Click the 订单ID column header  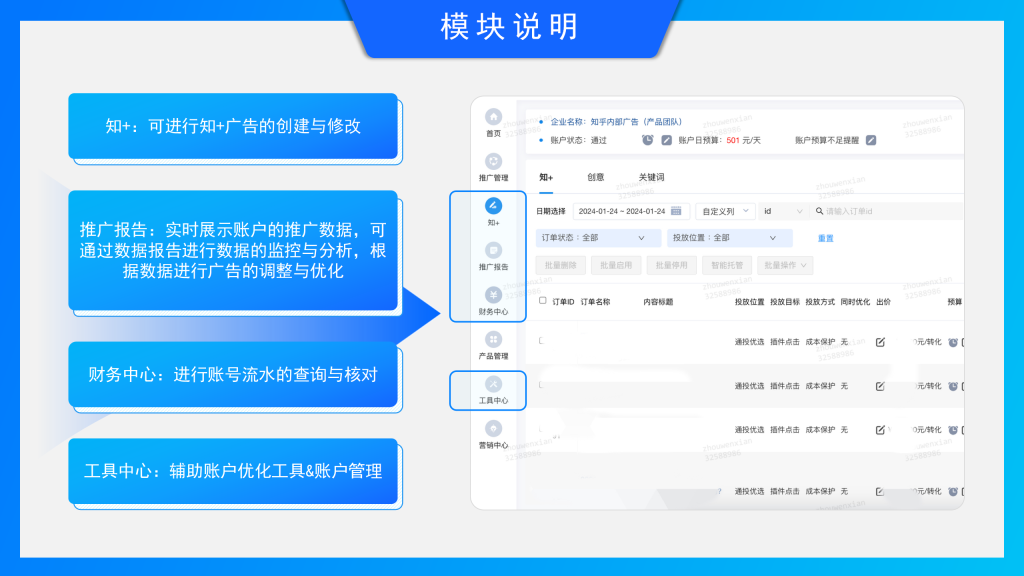click(563, 302)
